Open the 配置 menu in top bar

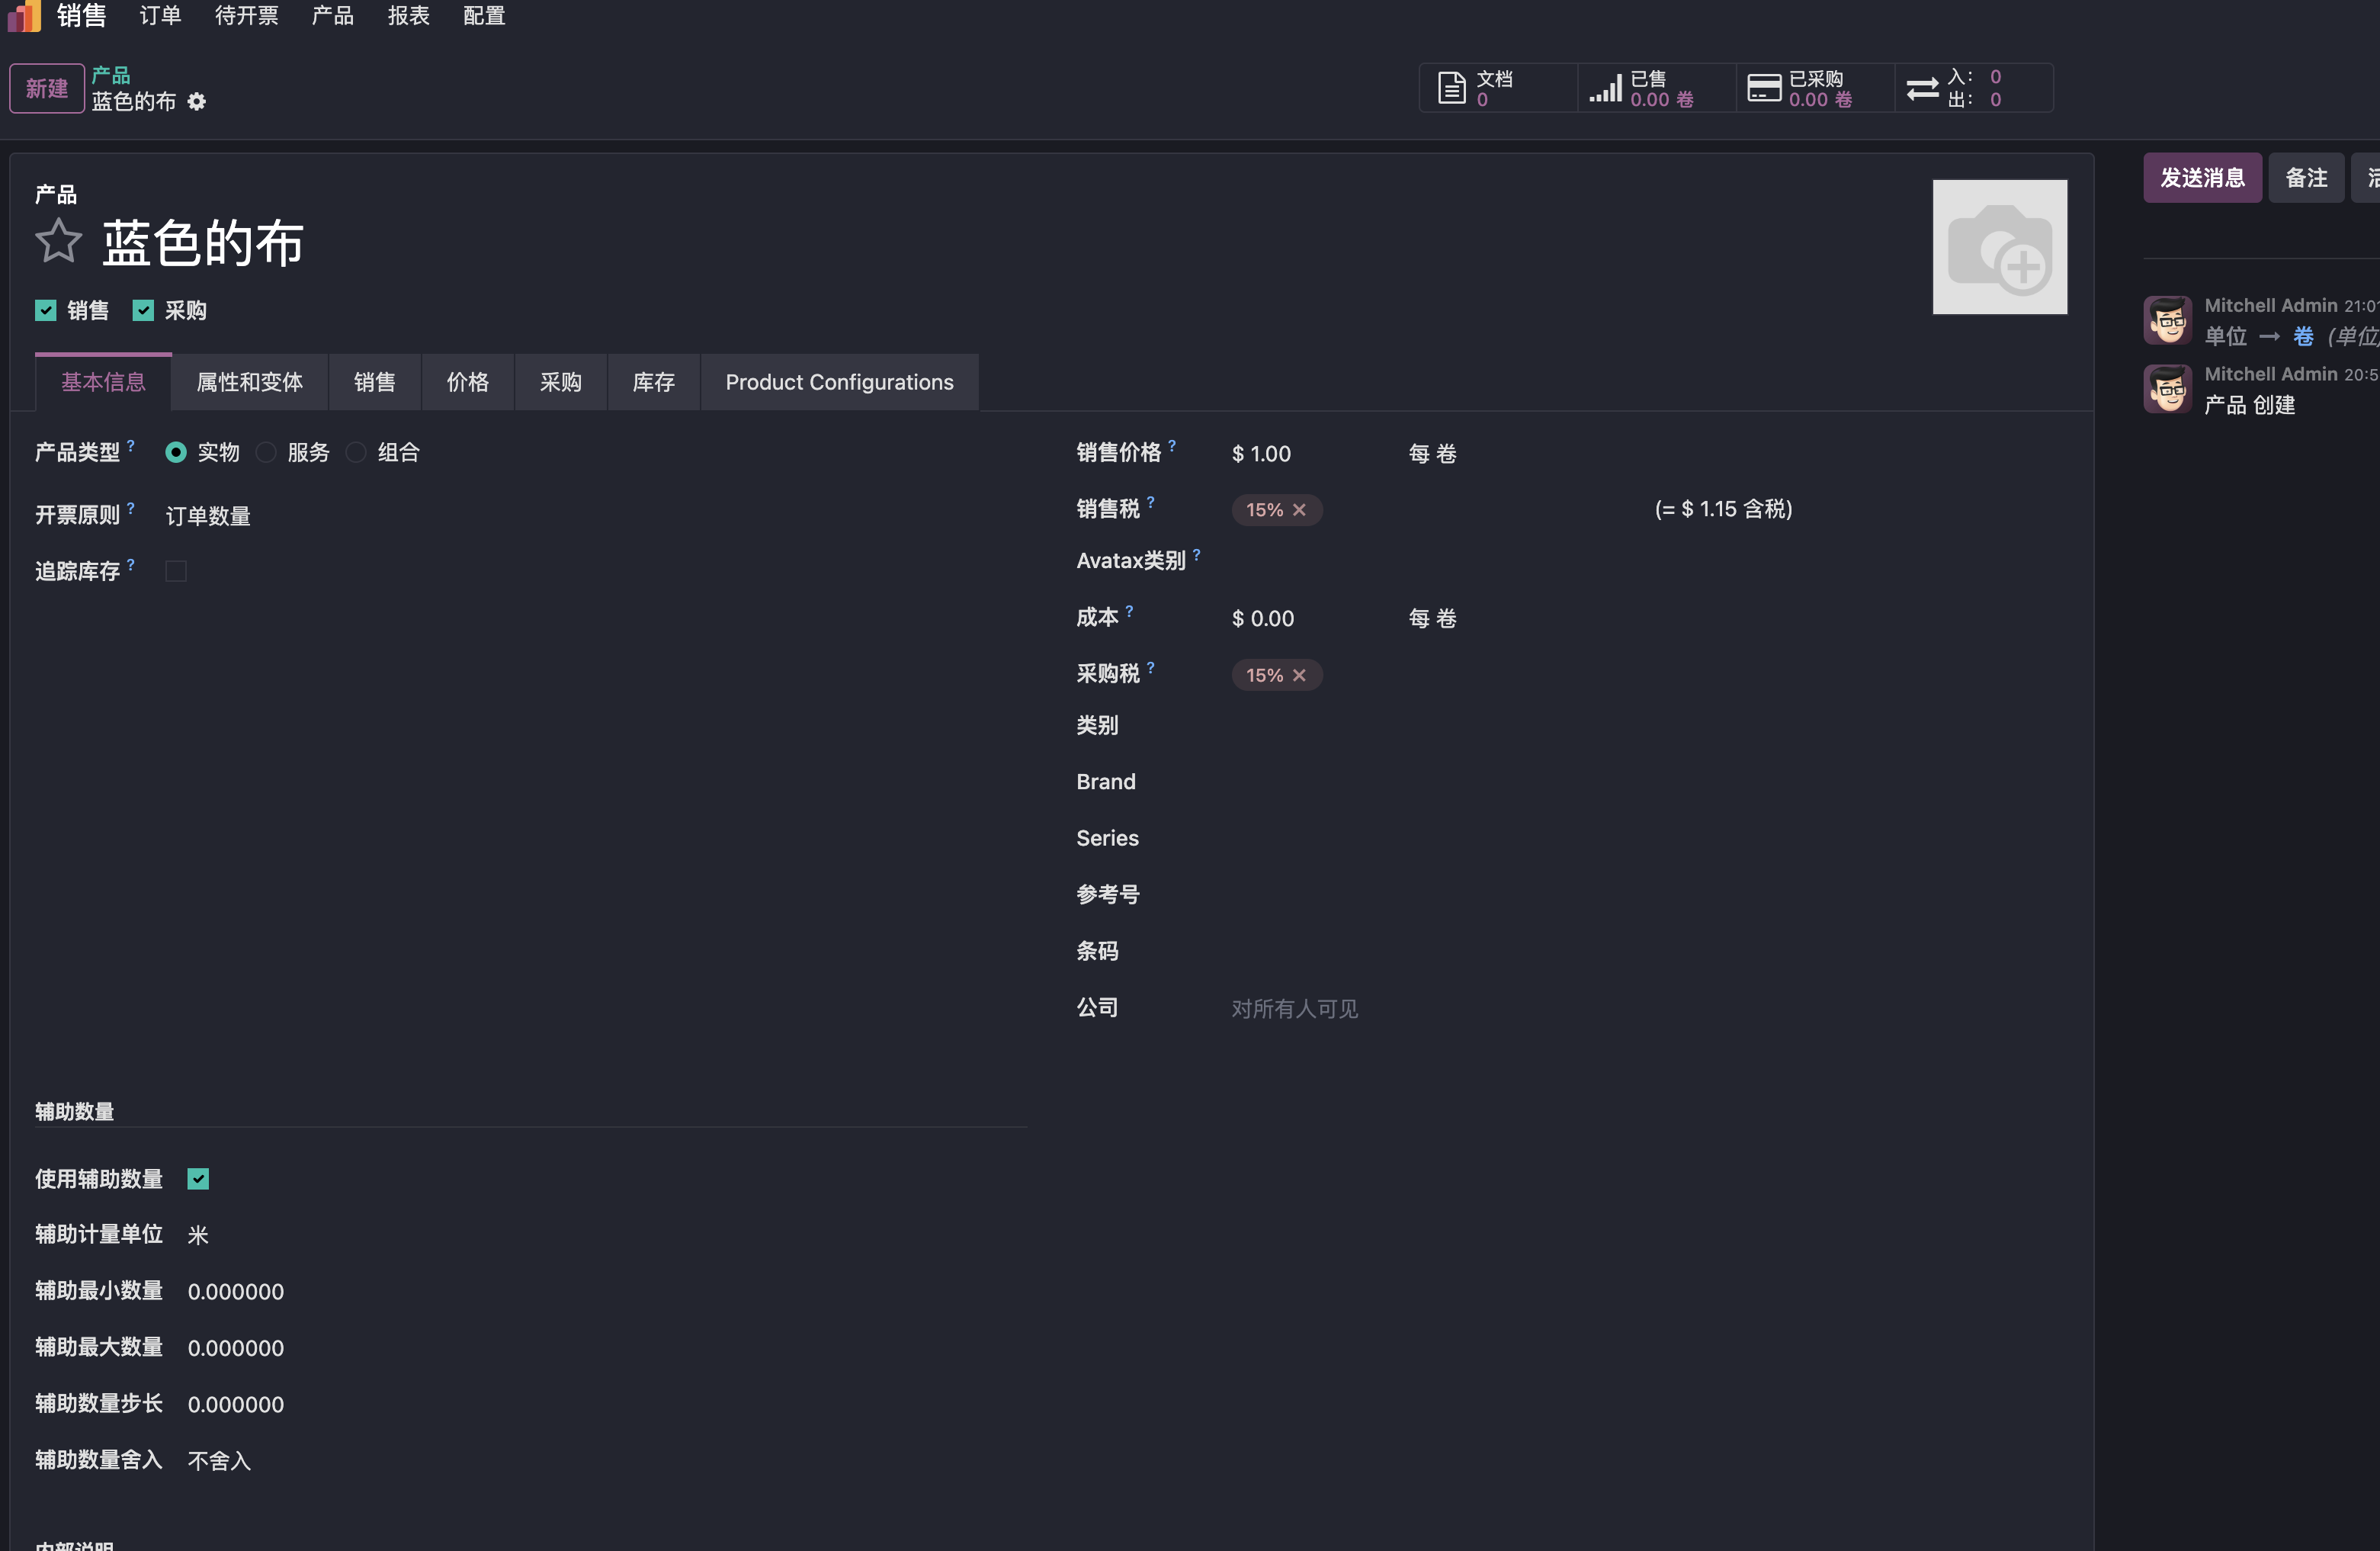[x=485, y=16]
